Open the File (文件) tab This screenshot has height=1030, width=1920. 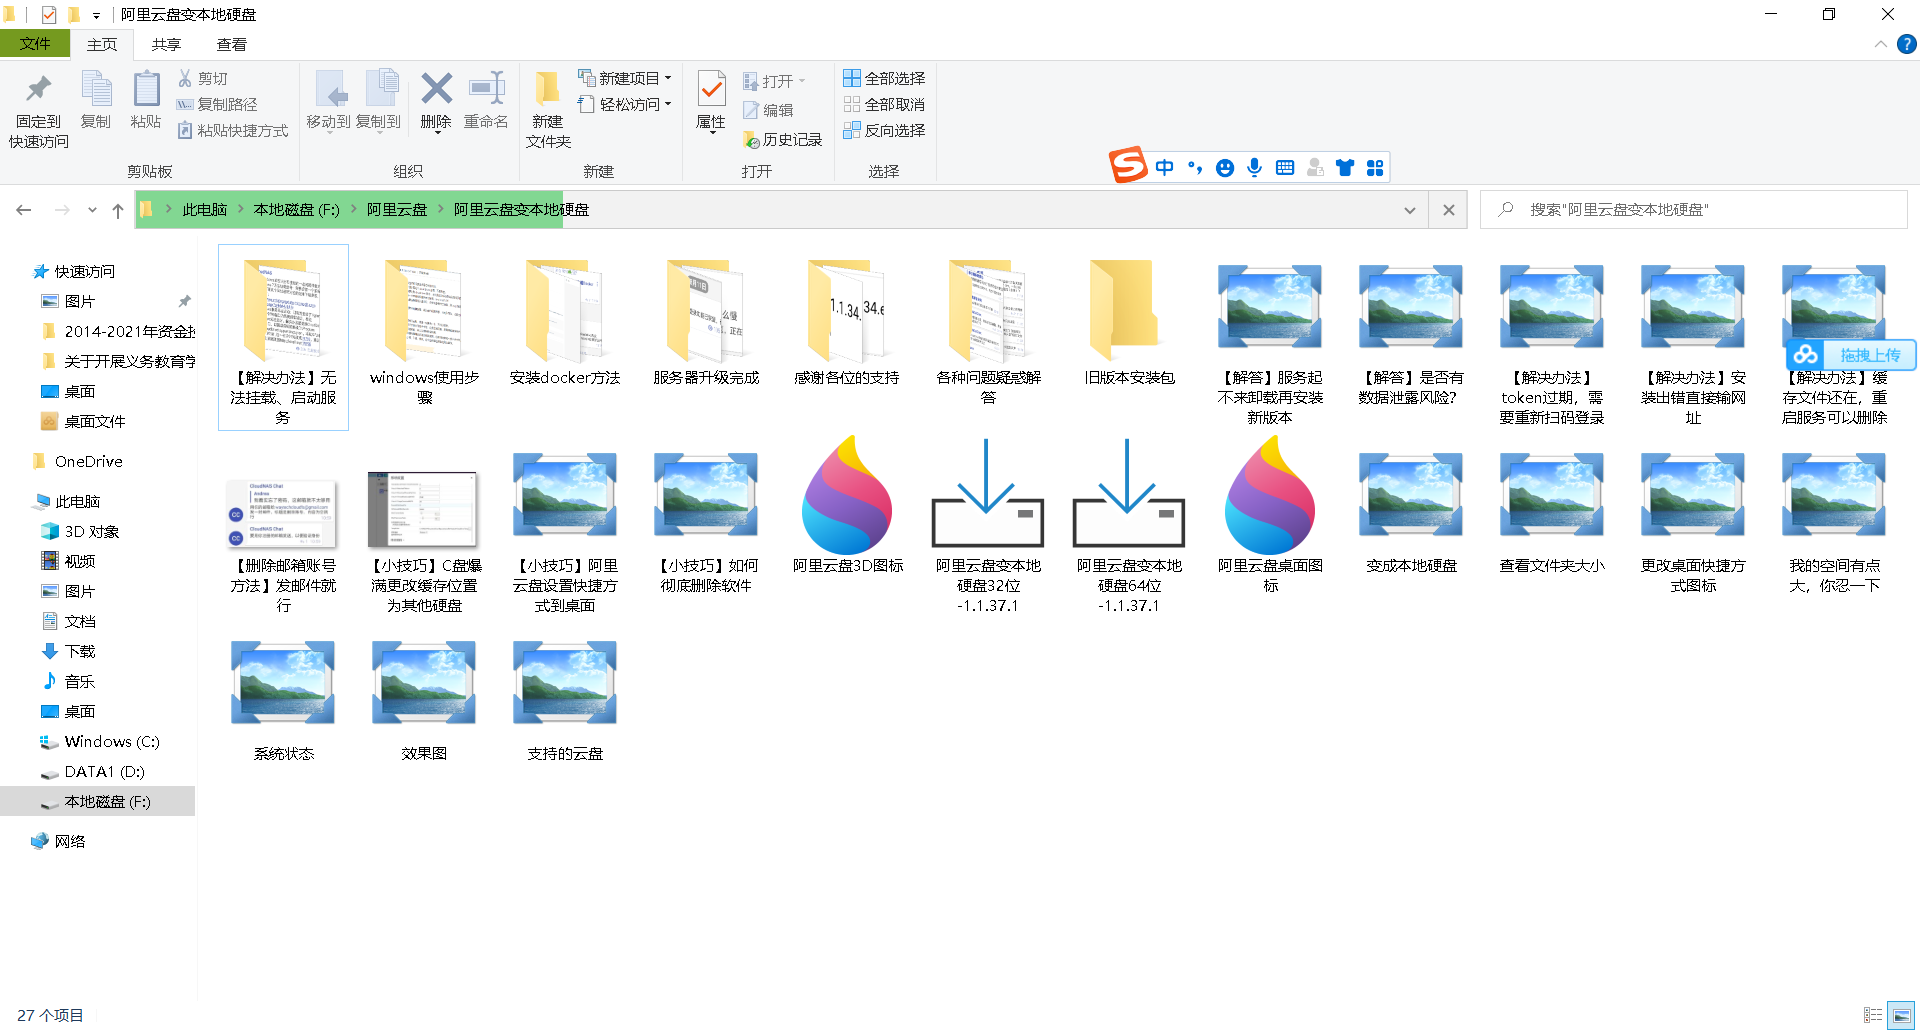click(x=35, y=44)
